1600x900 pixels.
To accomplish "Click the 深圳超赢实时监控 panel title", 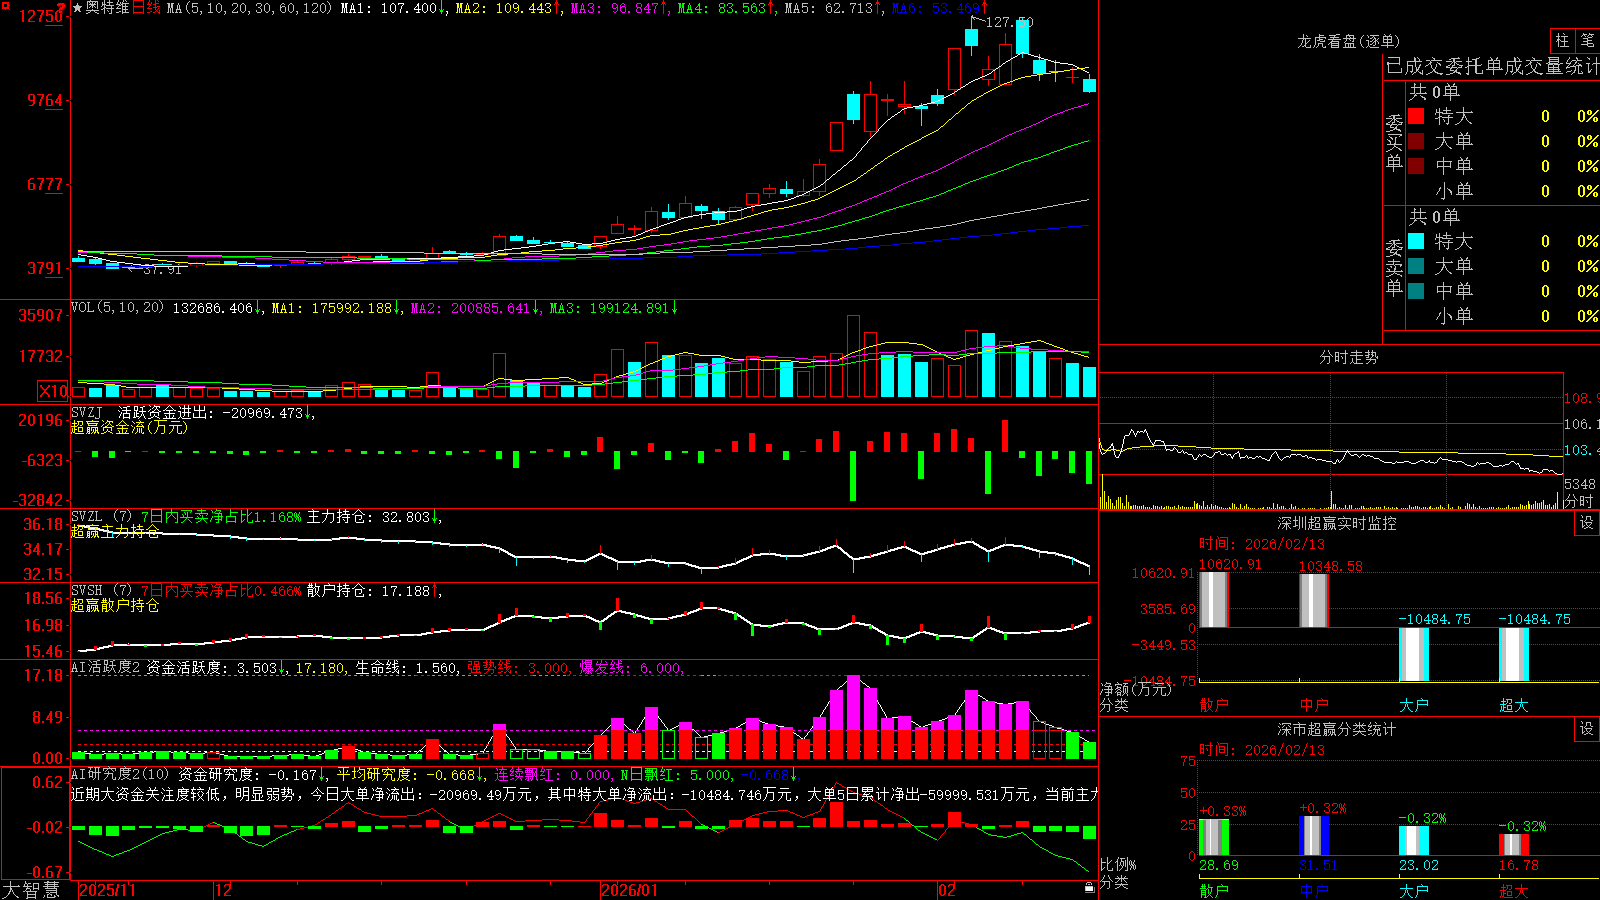I will pyautogui.click(x=1337, y=523).
